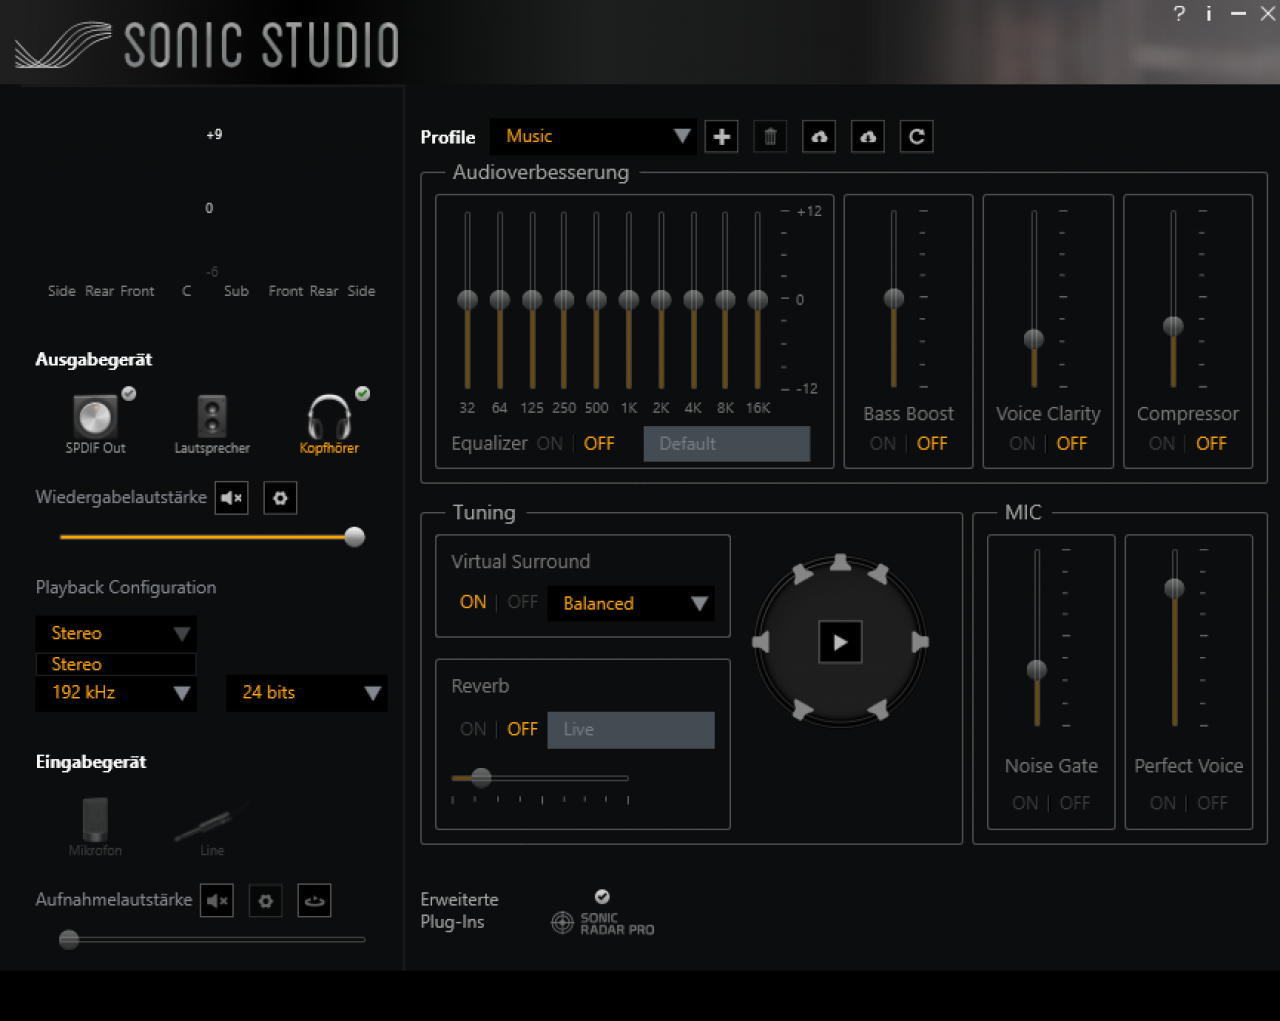Click the bottom-right rear speaker marker
This screenshot has height=1021, width=1280.
pyautogui.click(x=878, y=710)
